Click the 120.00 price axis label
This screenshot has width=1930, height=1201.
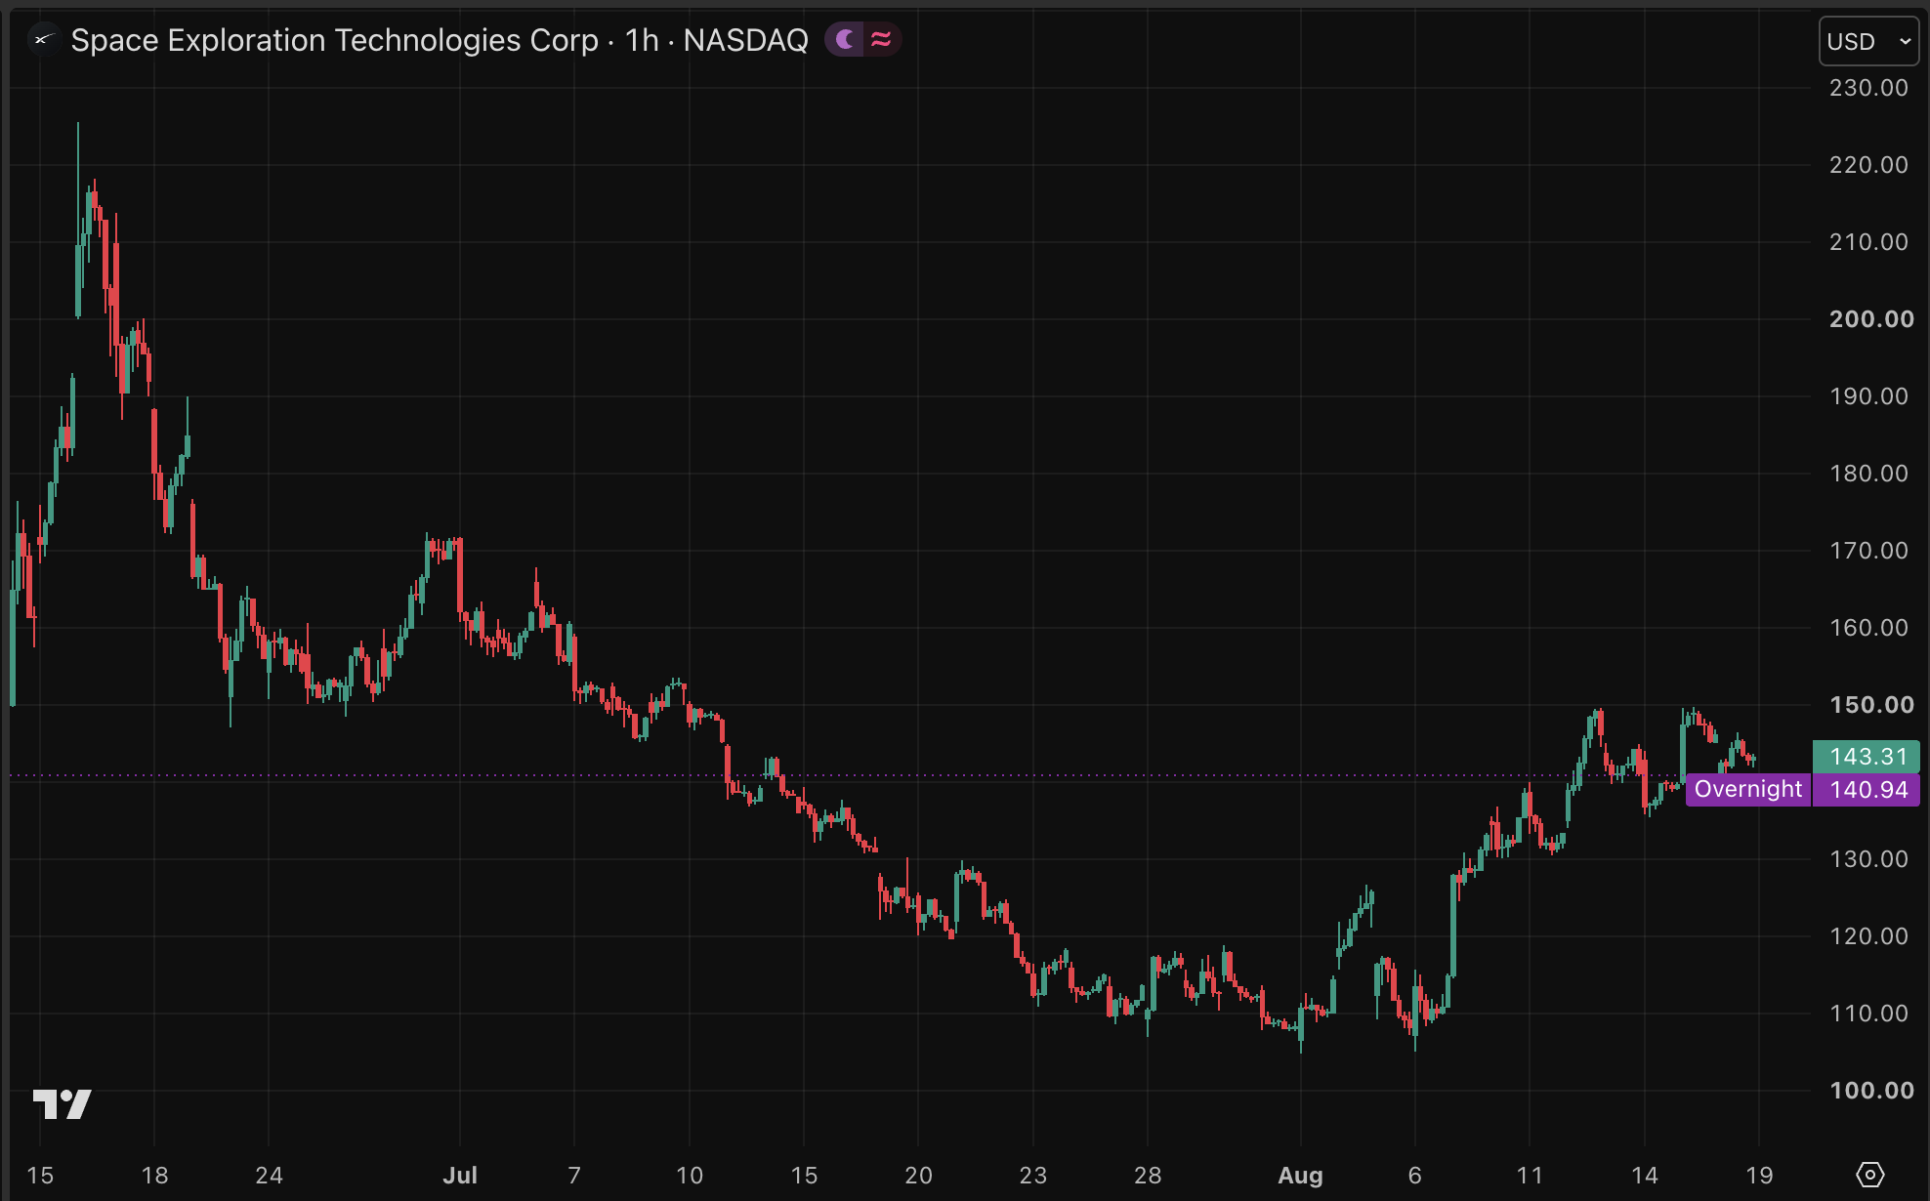point(1868,936)
